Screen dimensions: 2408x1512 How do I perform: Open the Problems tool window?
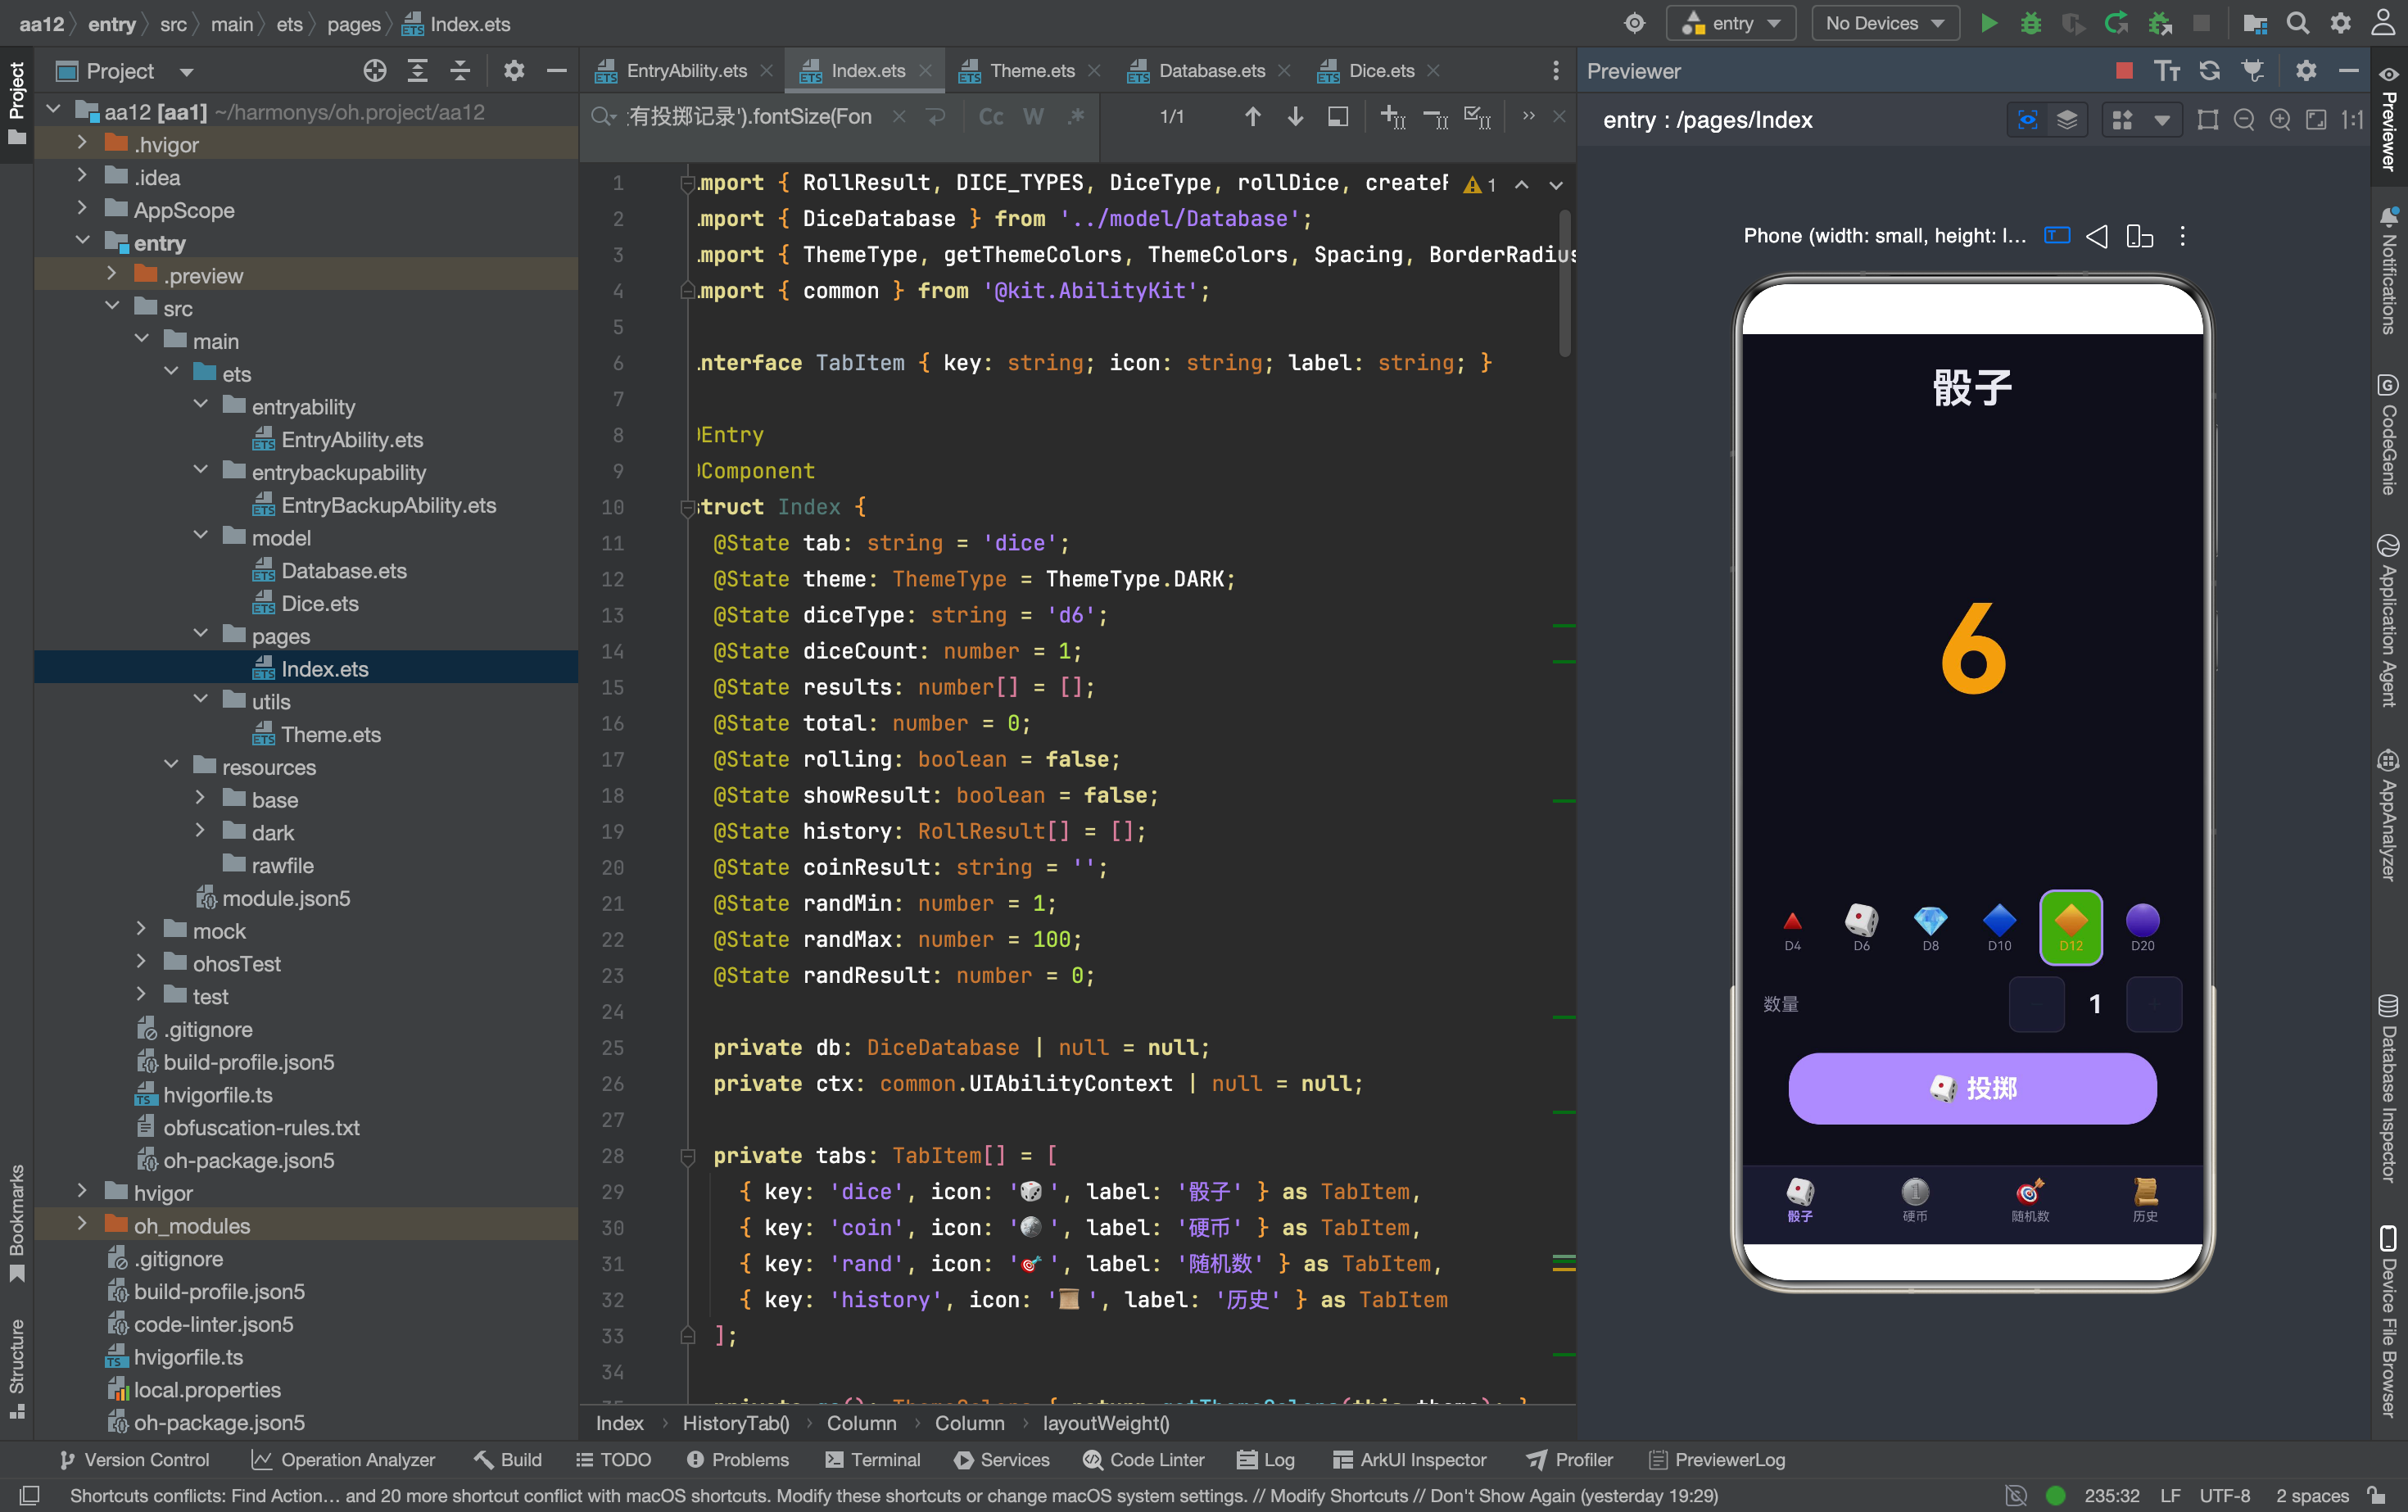738,1460
